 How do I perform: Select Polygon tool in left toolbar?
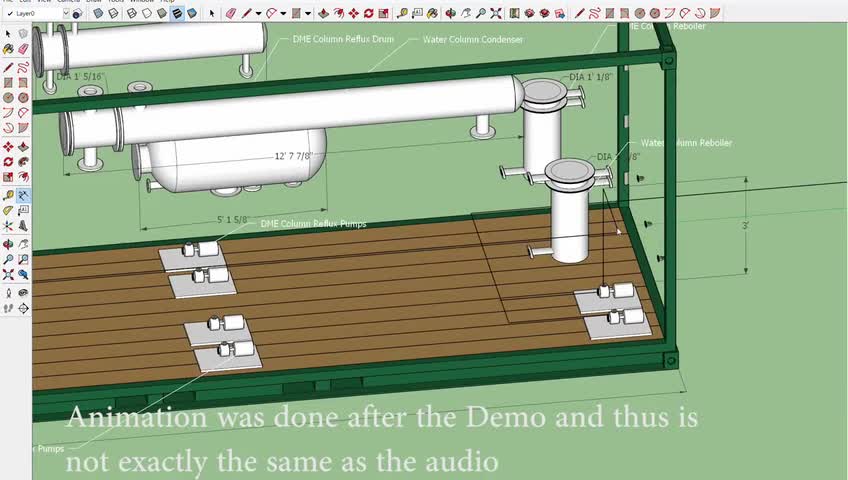23,98
